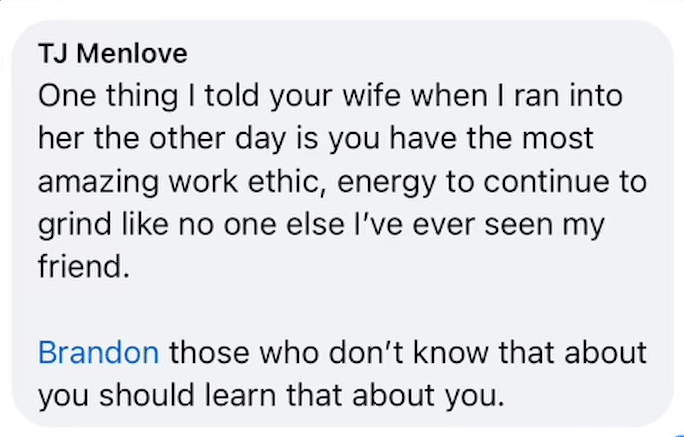This screenshot has width=684, height=437.
Task: Click the words "energy to continue to"
Action: (492, 182)
